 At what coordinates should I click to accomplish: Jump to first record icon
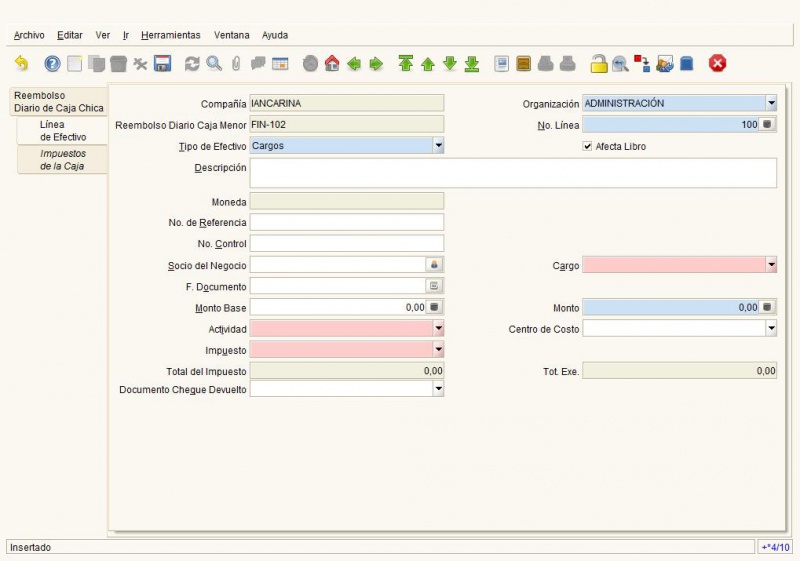(406, 64)
